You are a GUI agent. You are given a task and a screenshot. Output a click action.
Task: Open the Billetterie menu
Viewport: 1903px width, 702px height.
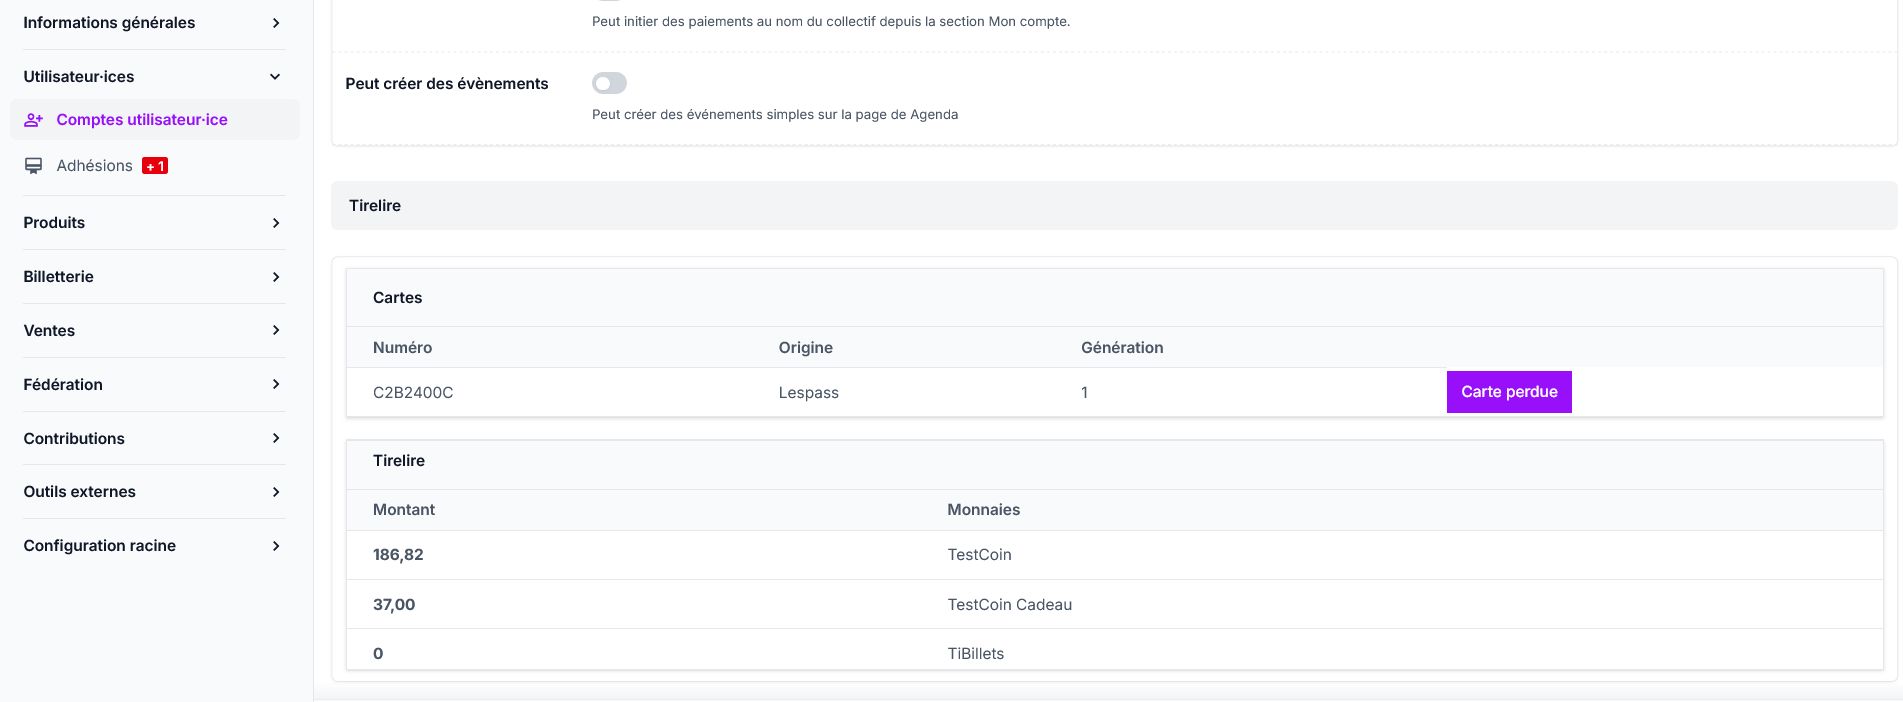coord(58,277)
